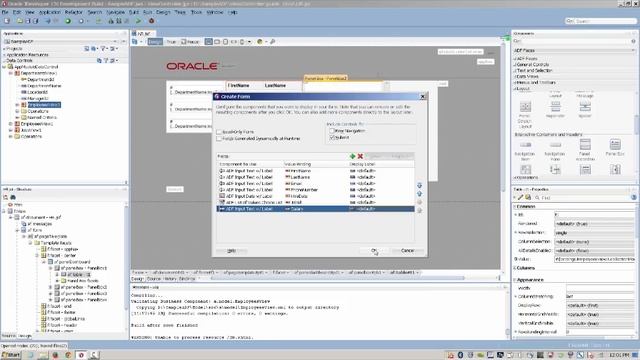
Task: Switch to the Source editor tab
Action: (x=153, y=279)
